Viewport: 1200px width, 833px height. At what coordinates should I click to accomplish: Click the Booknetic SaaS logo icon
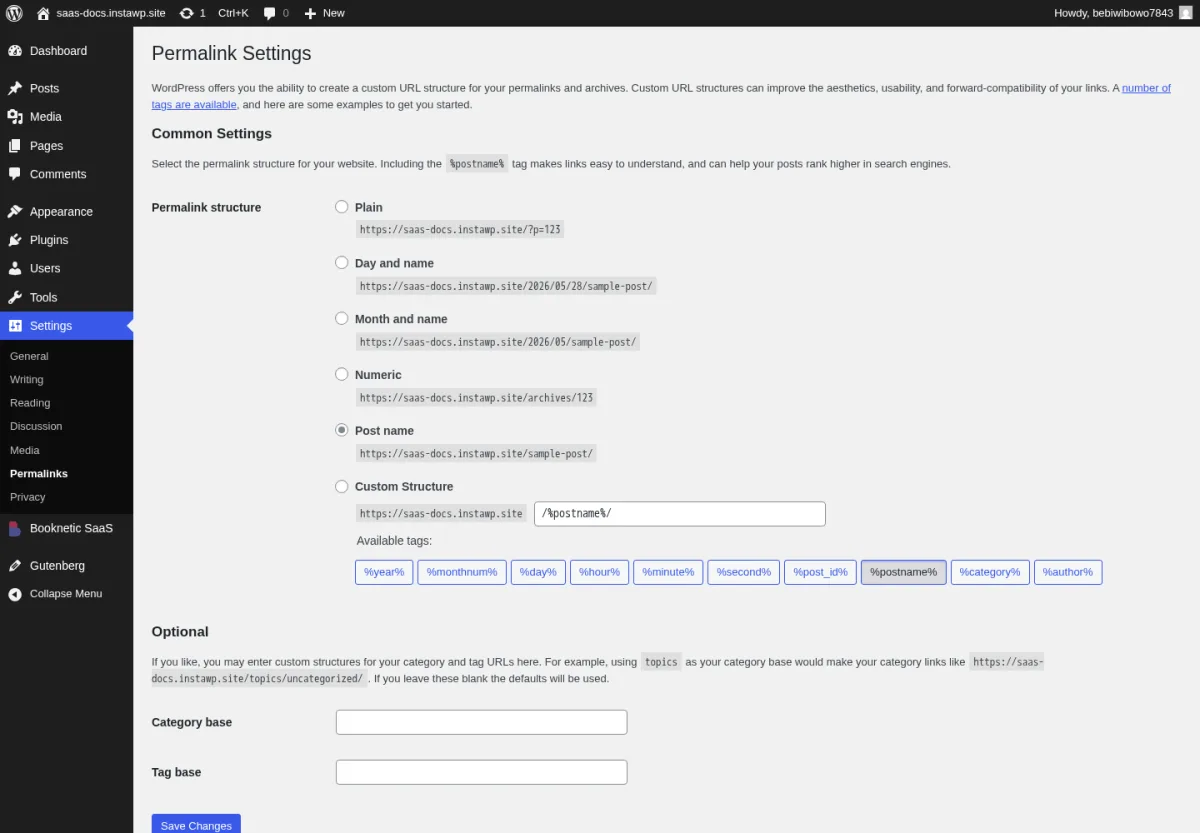pyautogui.click(x=15, y=528)
